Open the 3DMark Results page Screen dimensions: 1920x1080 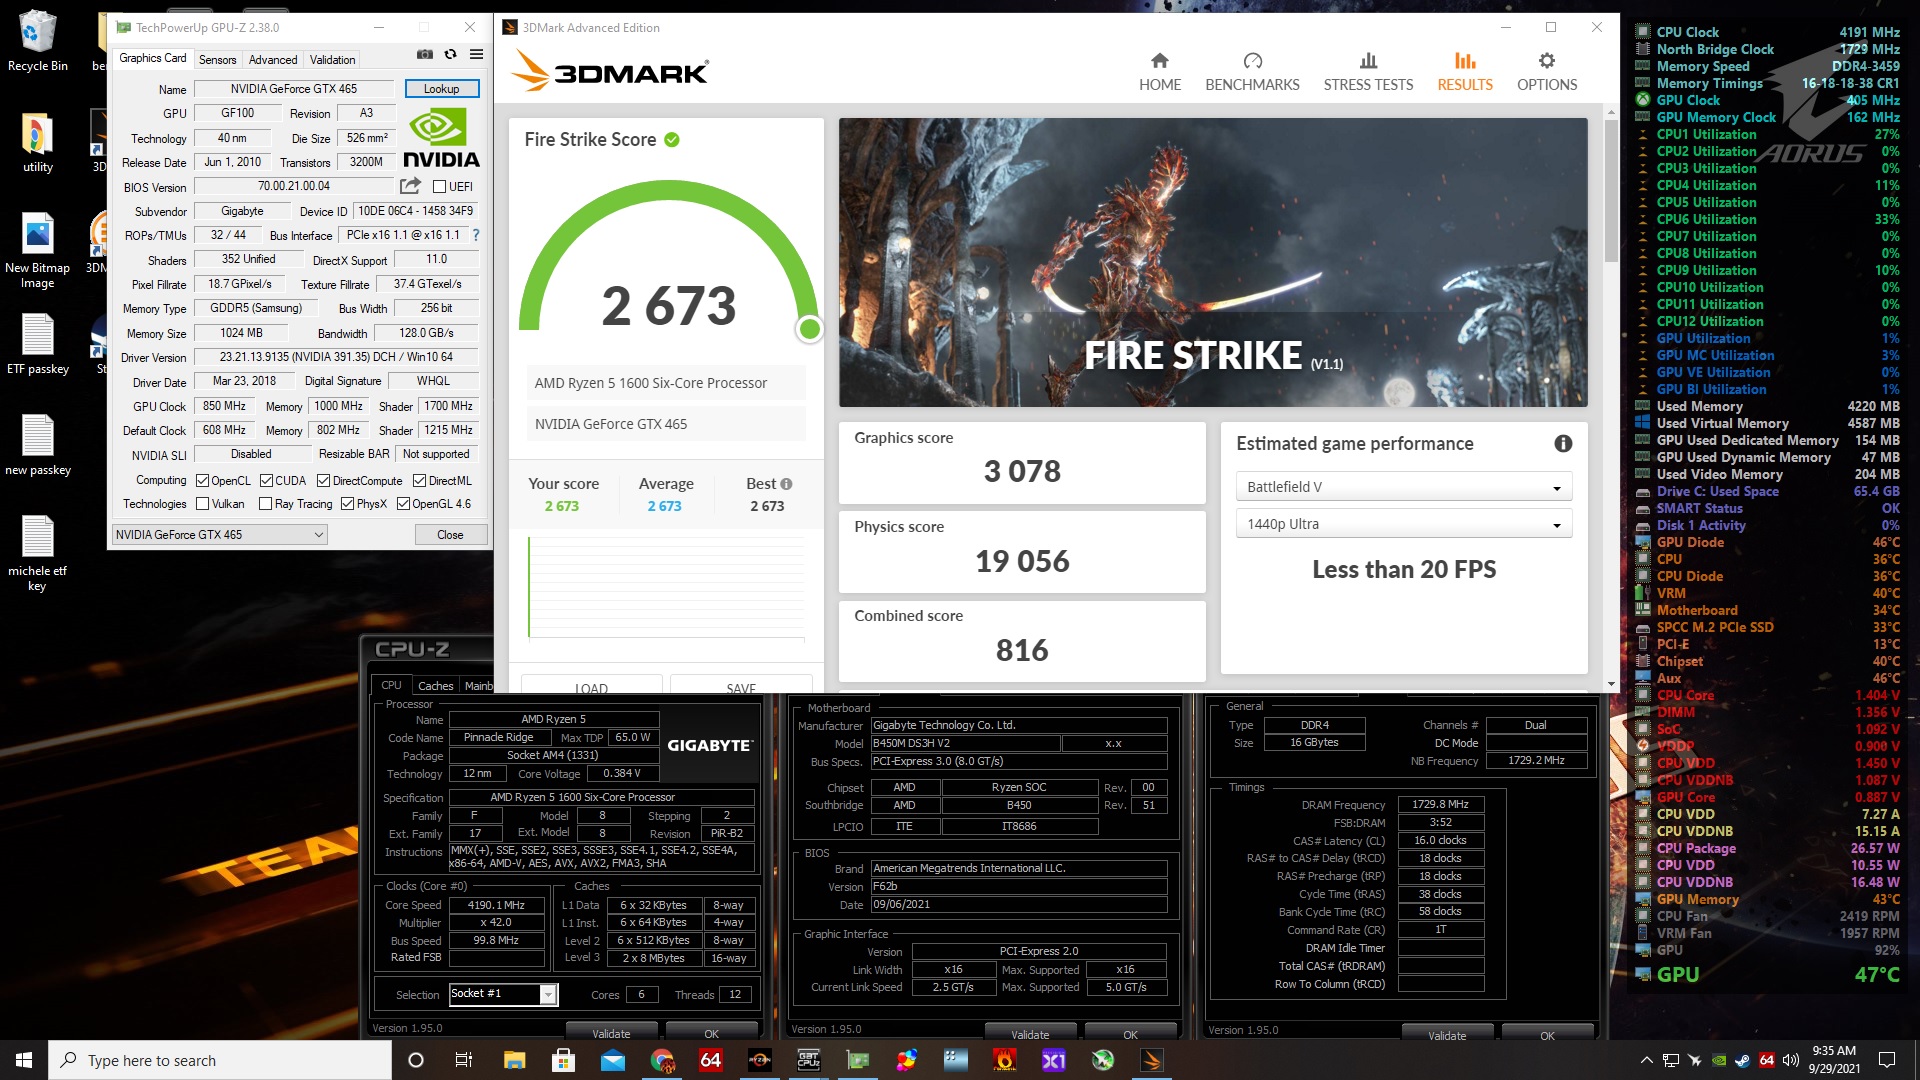[x=1465, y=72]
